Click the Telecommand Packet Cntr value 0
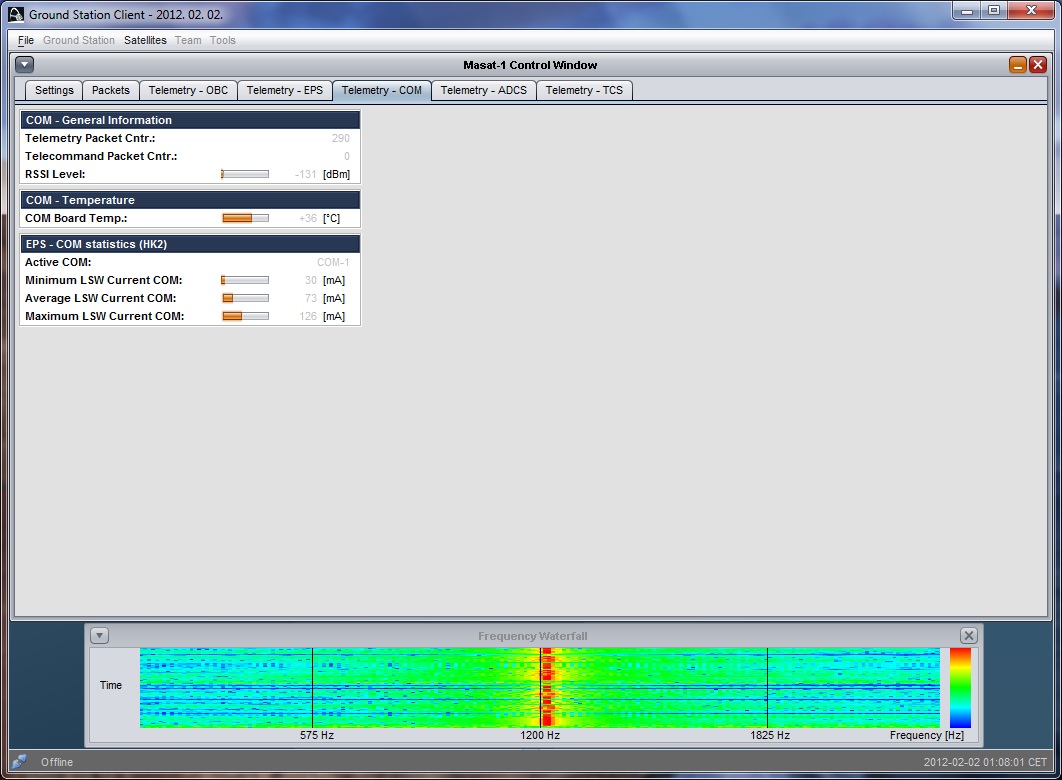 [x=347, y=156]
